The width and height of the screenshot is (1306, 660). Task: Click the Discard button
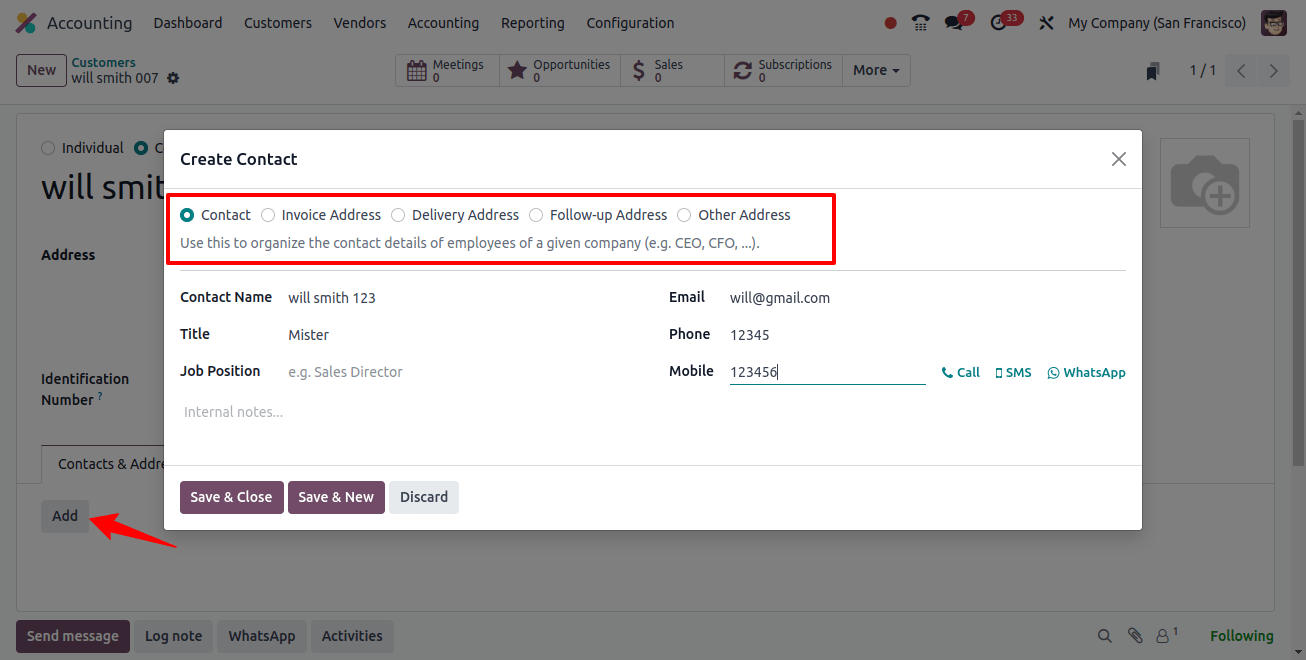click(x=424, y=497)
